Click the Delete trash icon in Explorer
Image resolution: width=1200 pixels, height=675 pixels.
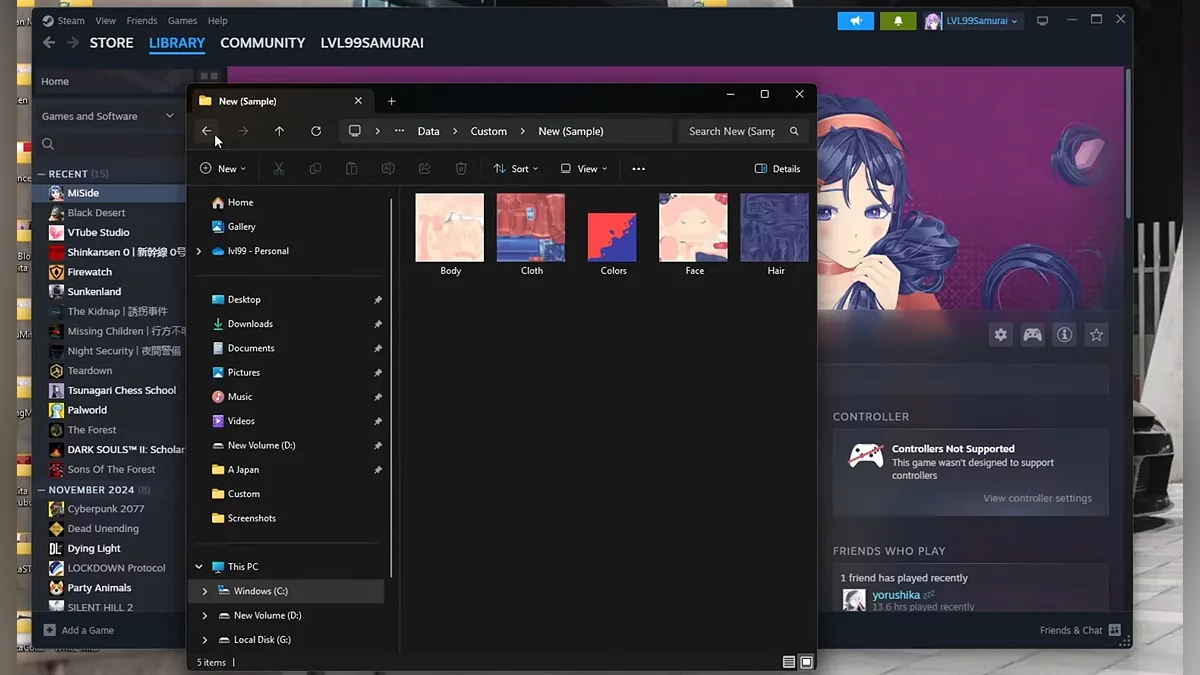pyautogui.click(x=461, y=169)
